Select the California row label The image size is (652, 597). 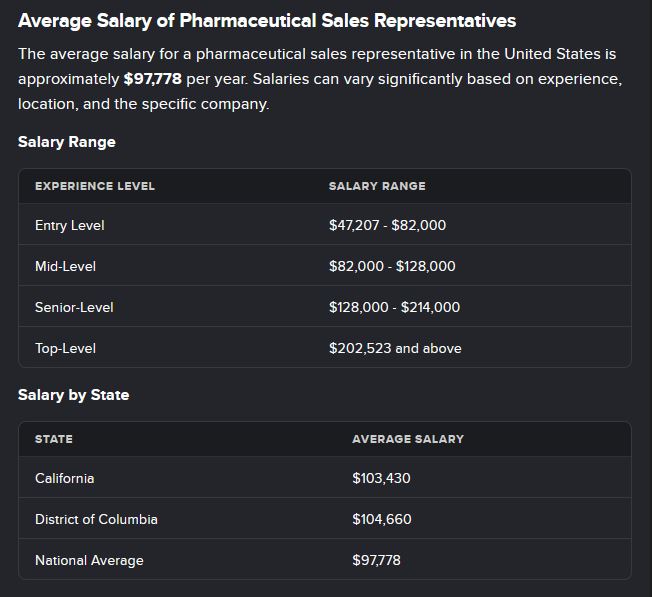pos(65,478)
